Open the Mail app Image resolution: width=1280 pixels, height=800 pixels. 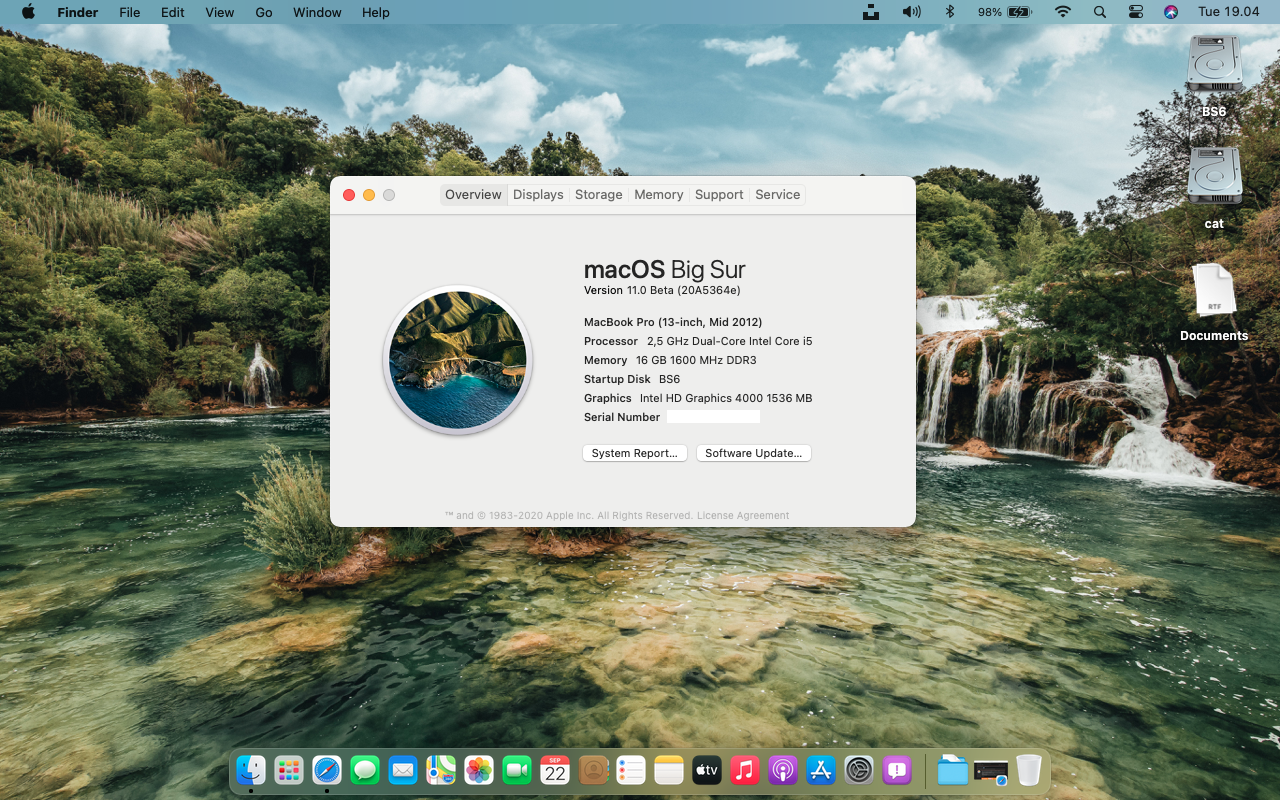(x=403, y=770)
